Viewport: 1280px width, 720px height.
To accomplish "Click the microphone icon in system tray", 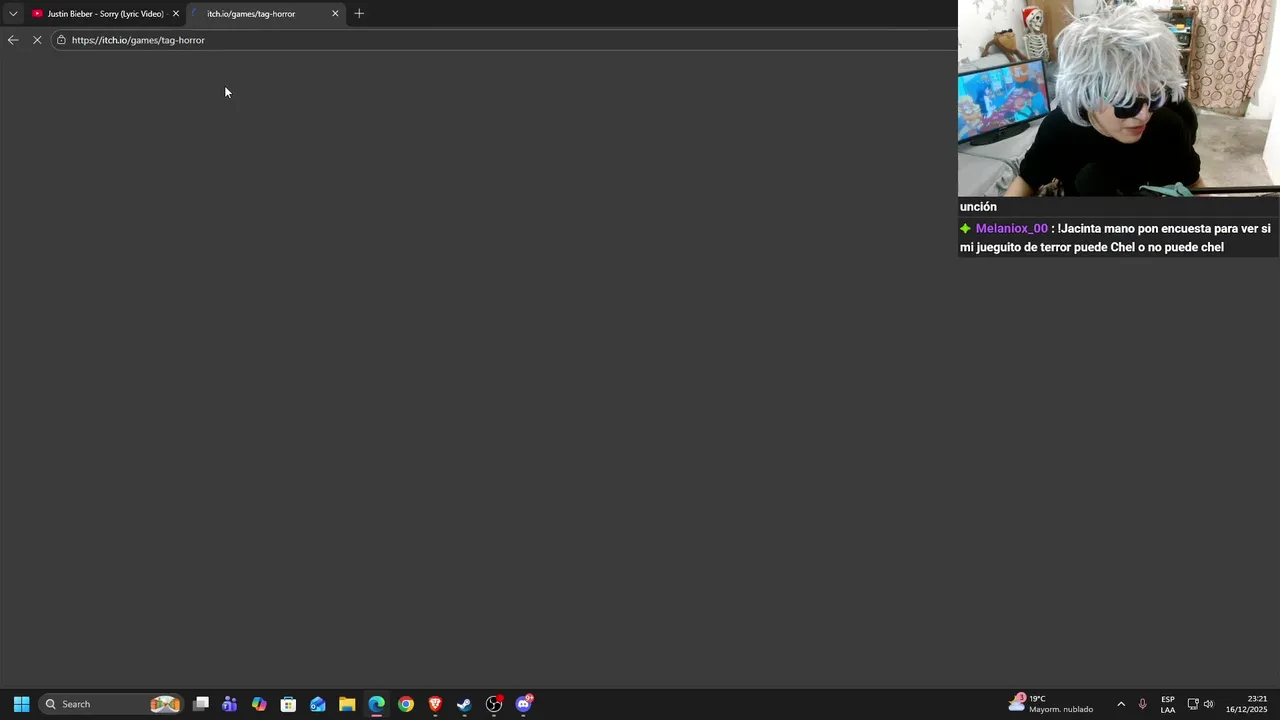I will [1143, 704].
